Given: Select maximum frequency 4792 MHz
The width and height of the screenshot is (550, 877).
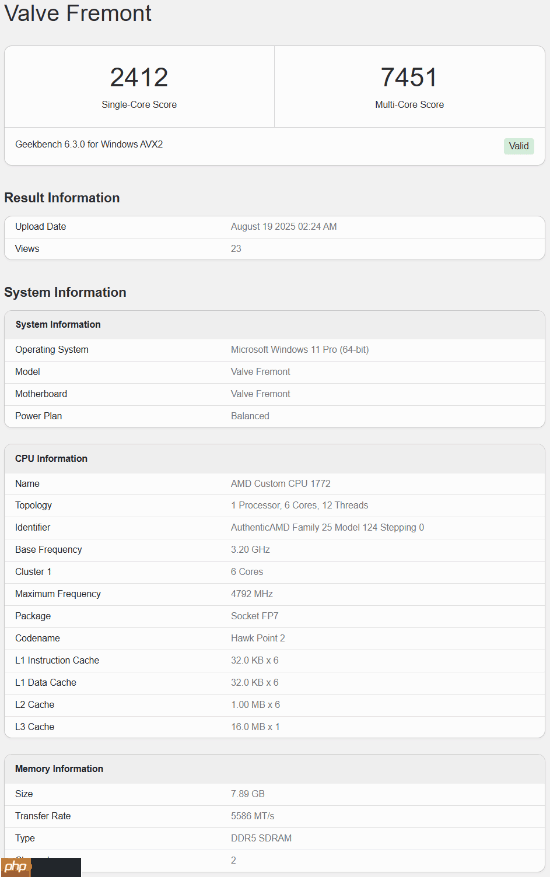Looking at the screenshot, I should (252, 594).
